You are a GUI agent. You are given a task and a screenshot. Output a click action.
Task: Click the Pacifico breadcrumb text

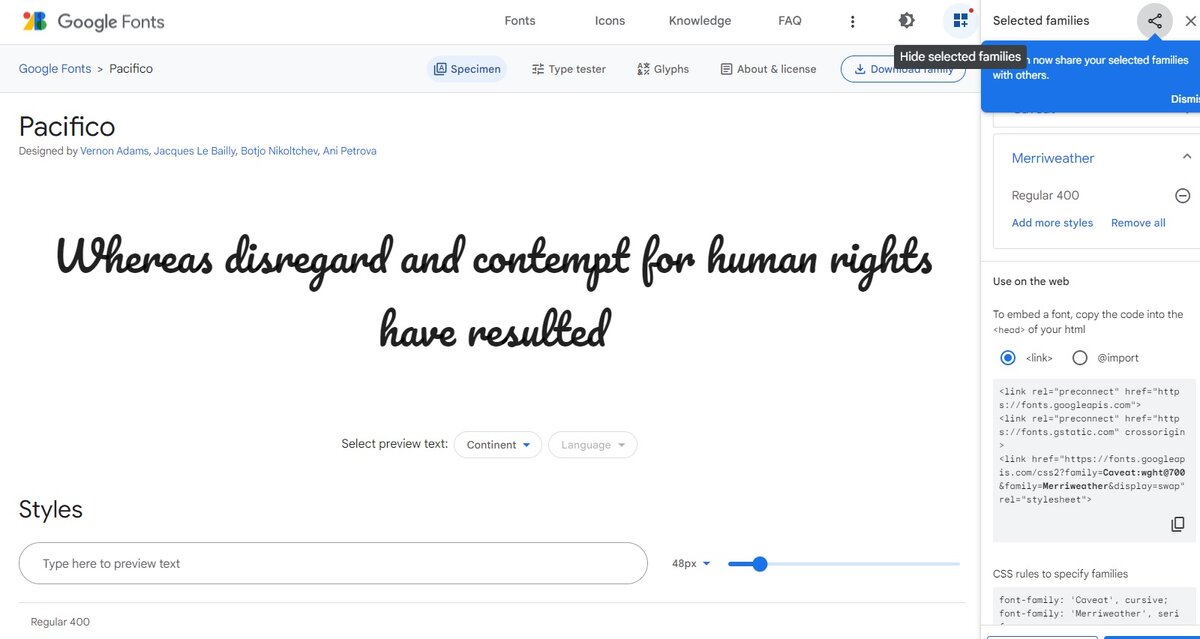(131, 69)
